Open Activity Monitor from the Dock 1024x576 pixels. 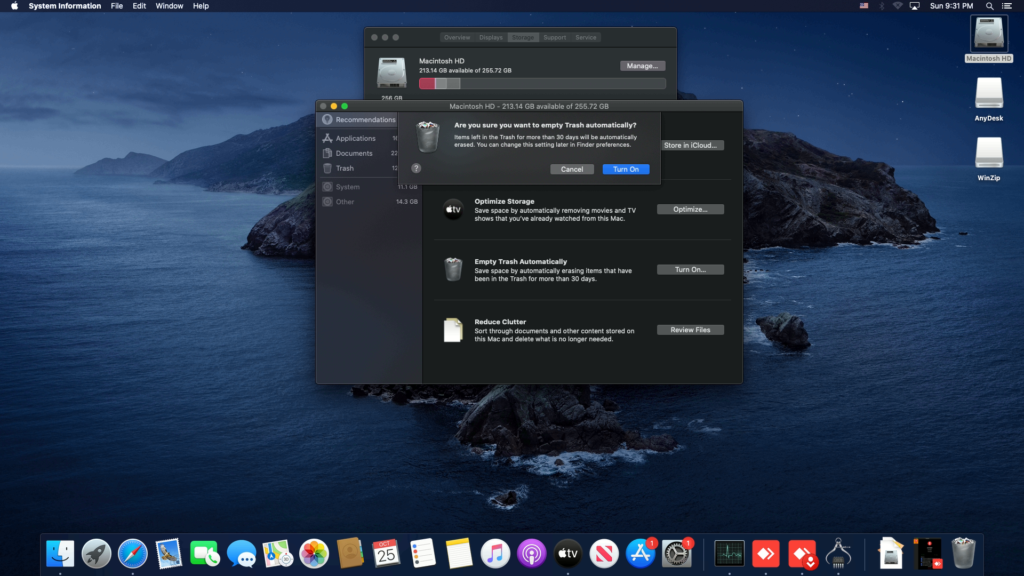click(x=728, y=551)
